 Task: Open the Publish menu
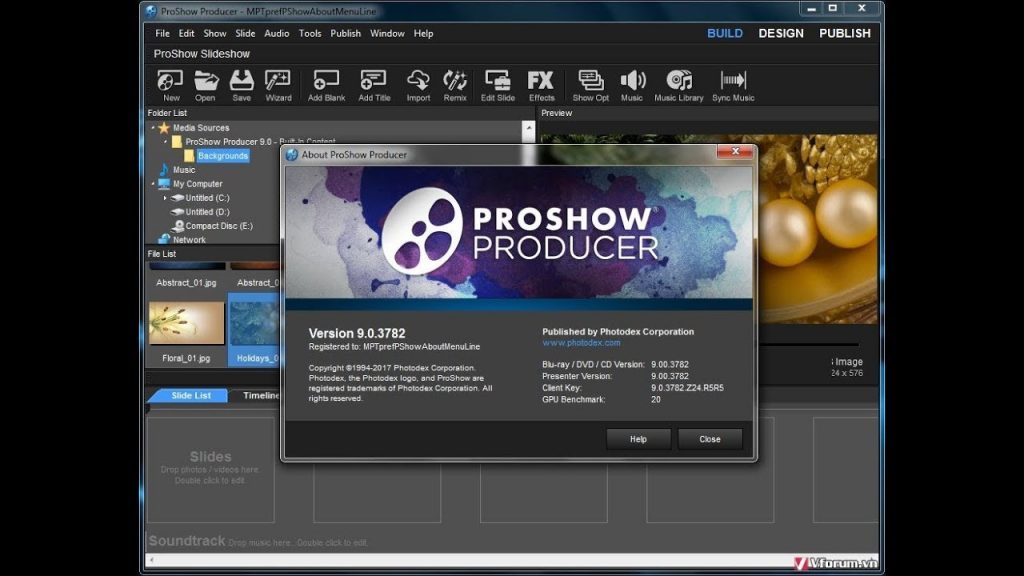click(345, 33)
